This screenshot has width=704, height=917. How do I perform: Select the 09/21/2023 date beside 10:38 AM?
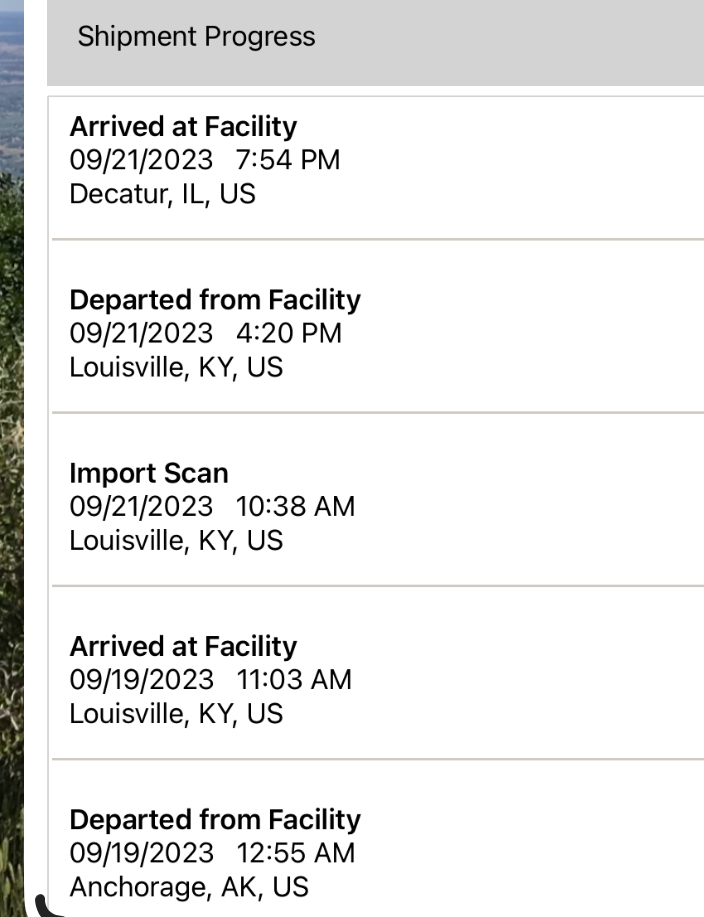141,506
